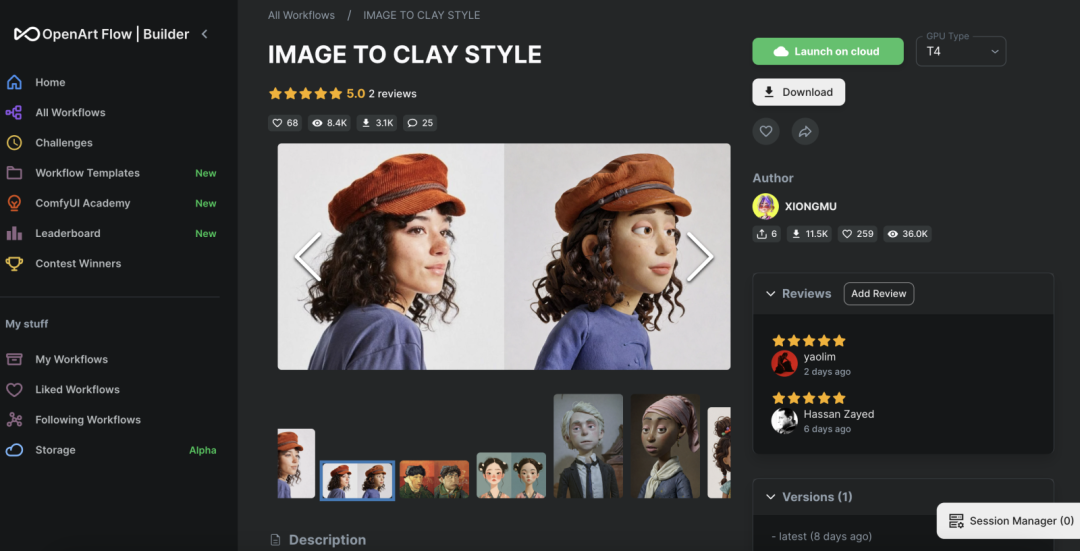The image size is (1080, 551).
Task: Select the blond man in suit thumbnail
Action: point(588,446)
